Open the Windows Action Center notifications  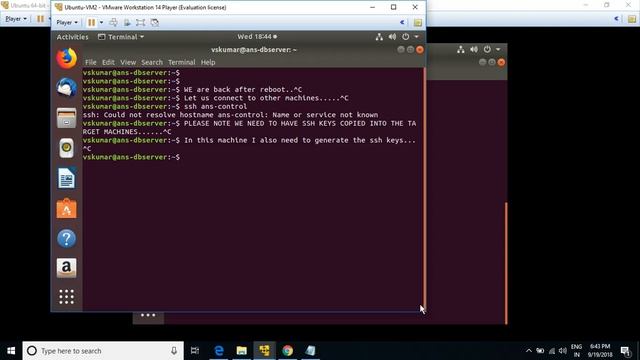625,351
